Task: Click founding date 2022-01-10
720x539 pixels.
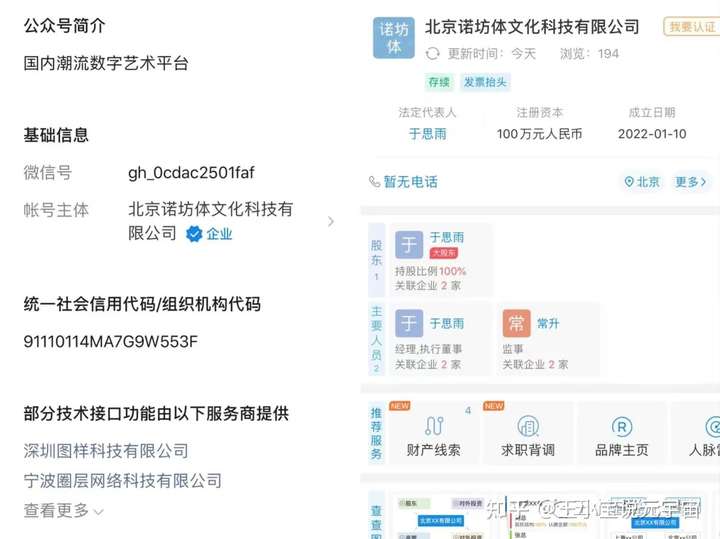Action: (652, 134)
